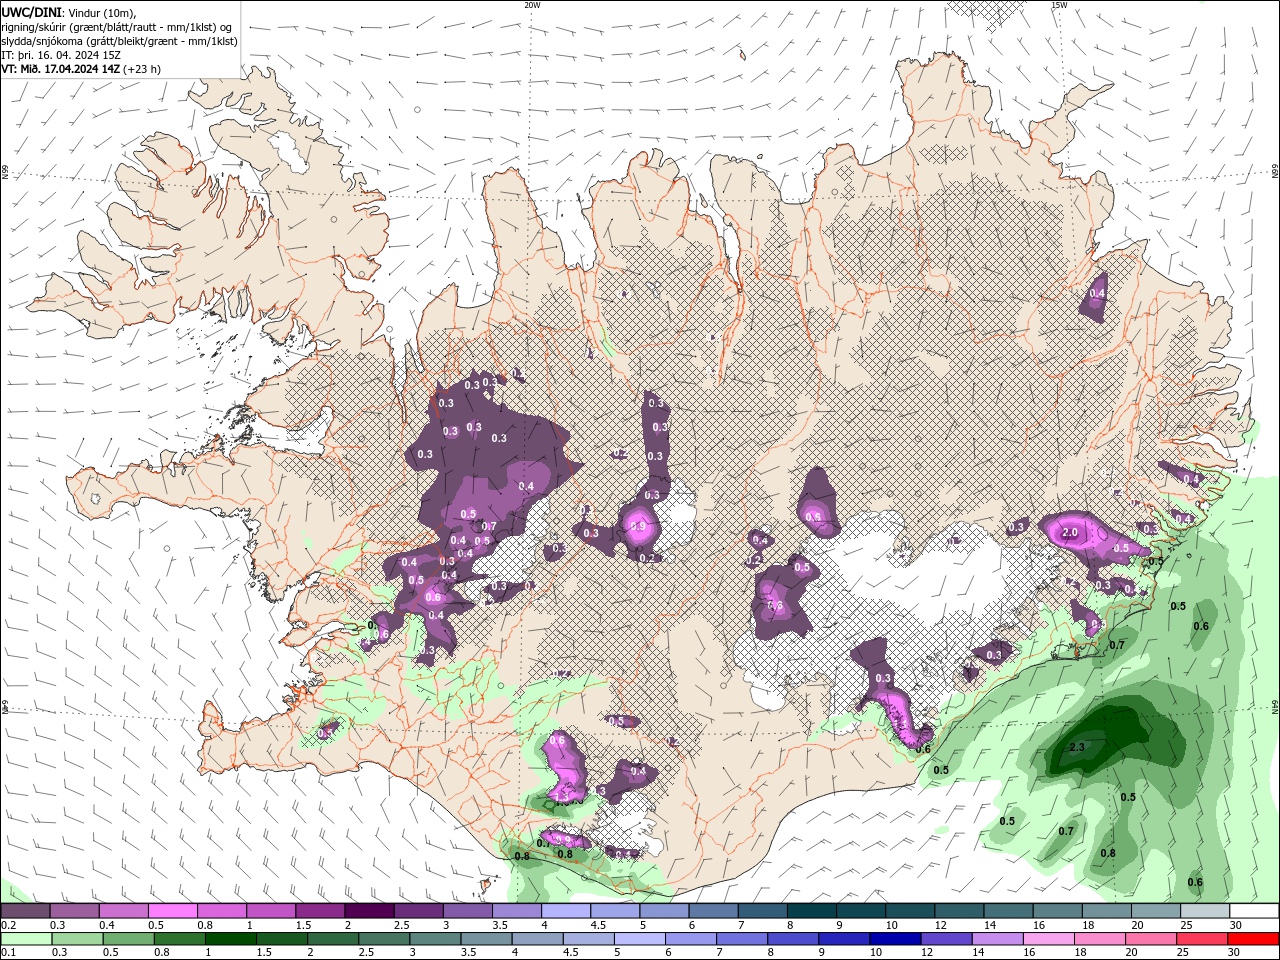Click the rigning/skúrir legend description line
1280x960 pixels.
pos(116,27)
